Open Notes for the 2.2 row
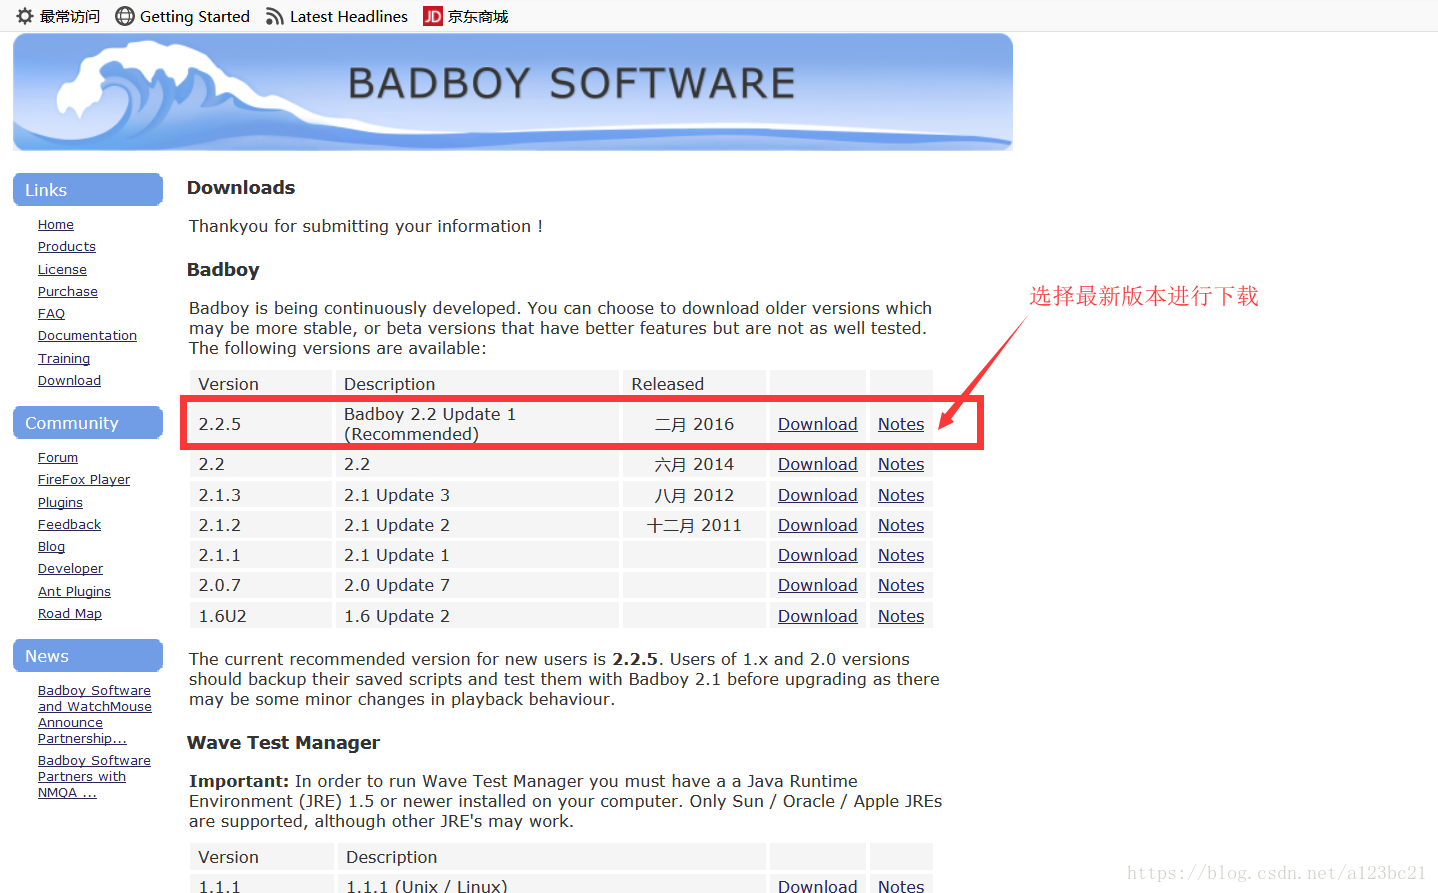 [901, 464]
